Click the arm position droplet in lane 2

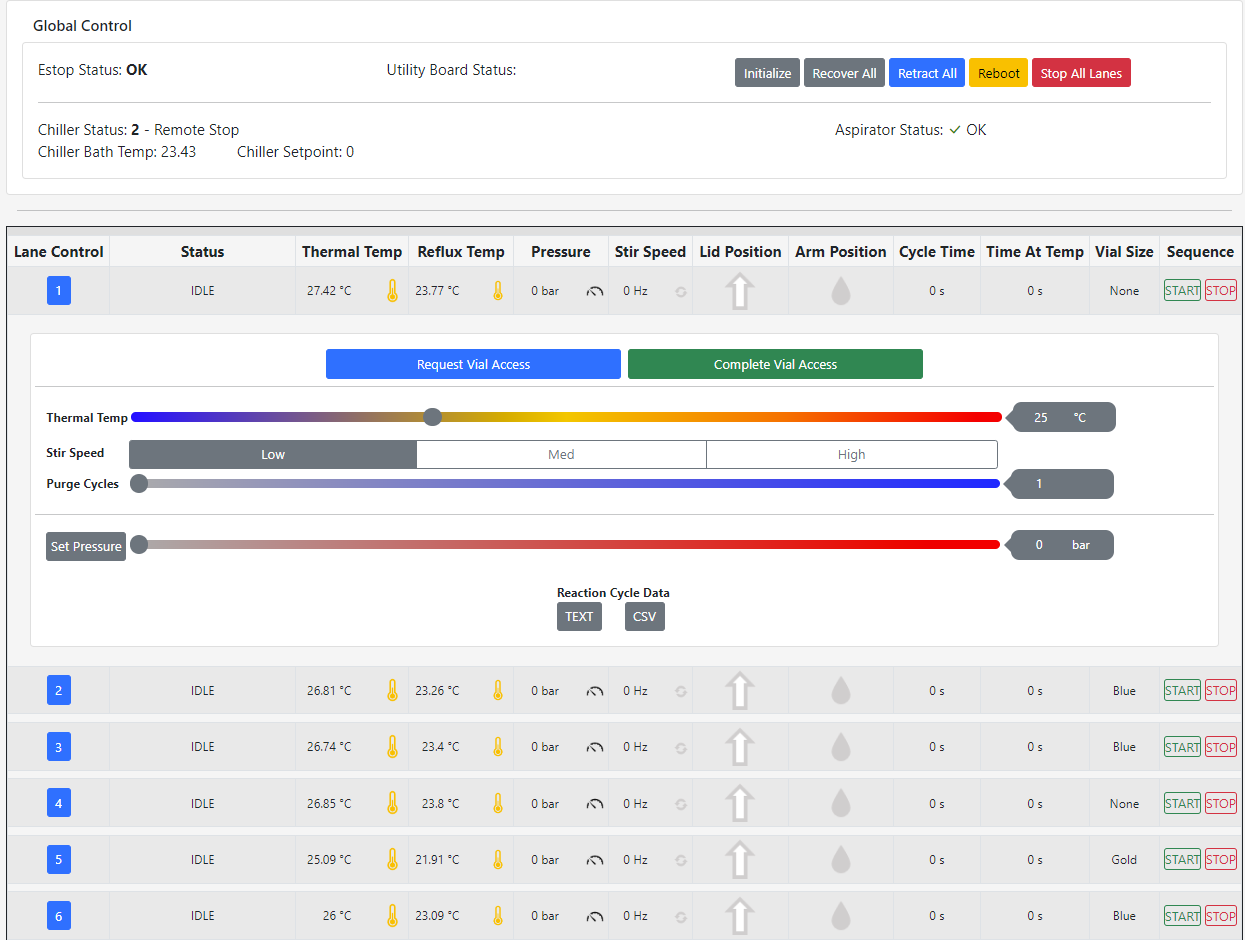coord(841,690)
